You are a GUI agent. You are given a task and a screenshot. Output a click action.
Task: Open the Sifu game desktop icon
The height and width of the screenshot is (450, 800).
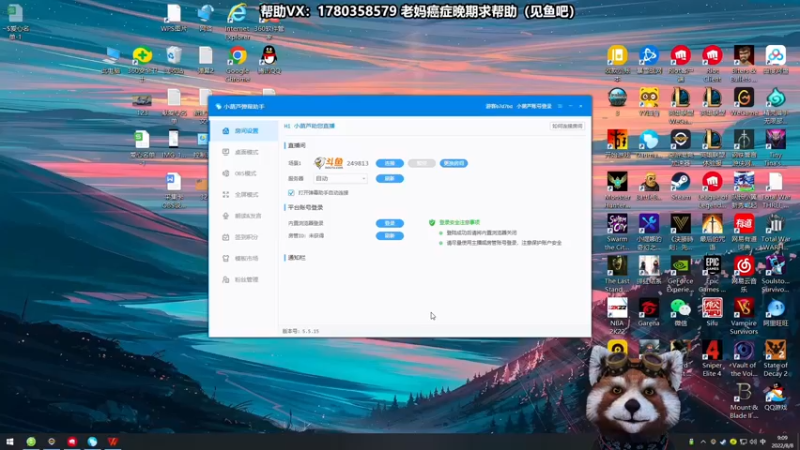point(712,313)
